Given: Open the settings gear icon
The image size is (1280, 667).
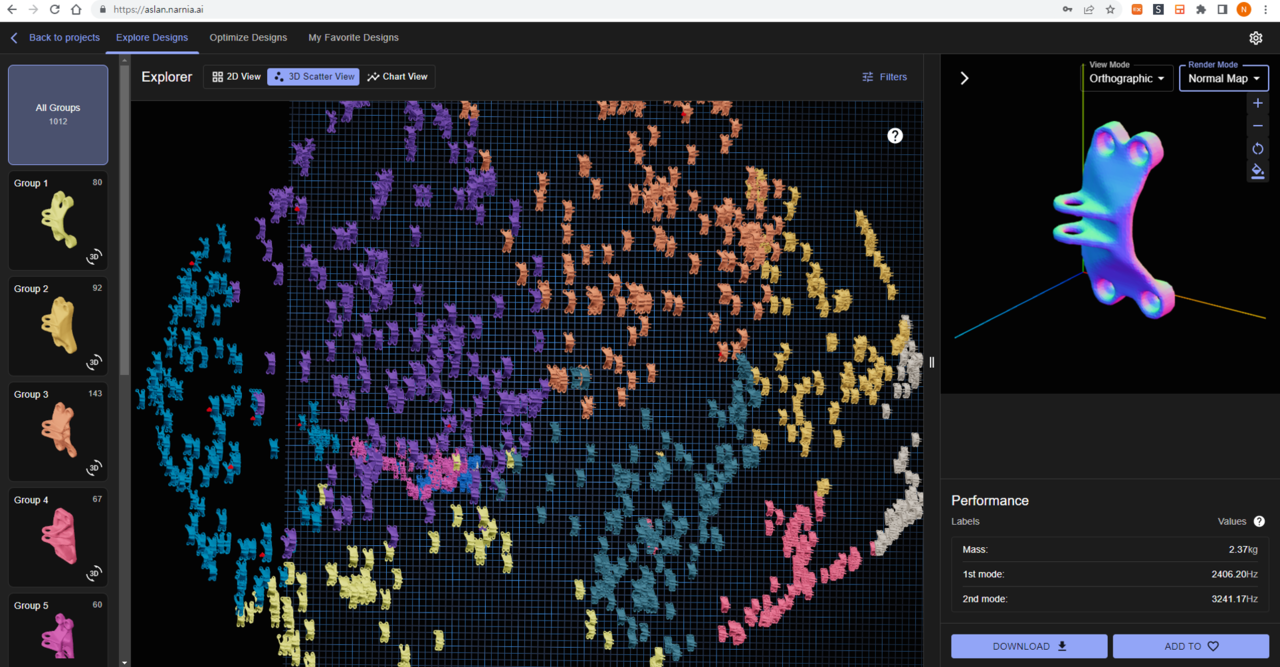Looking at the screenshot, I should tap(1256, 38).
